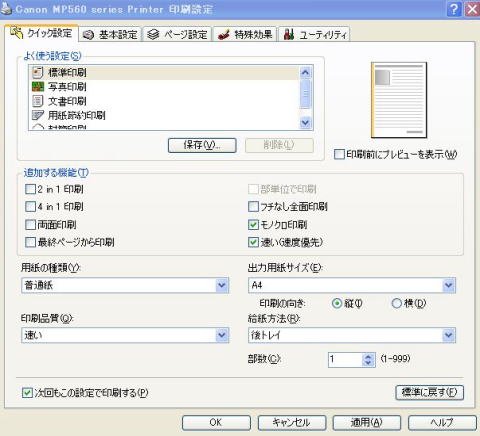
Task: Uncheck 速い(速度優先) checkbox
Action: (253, 242)
